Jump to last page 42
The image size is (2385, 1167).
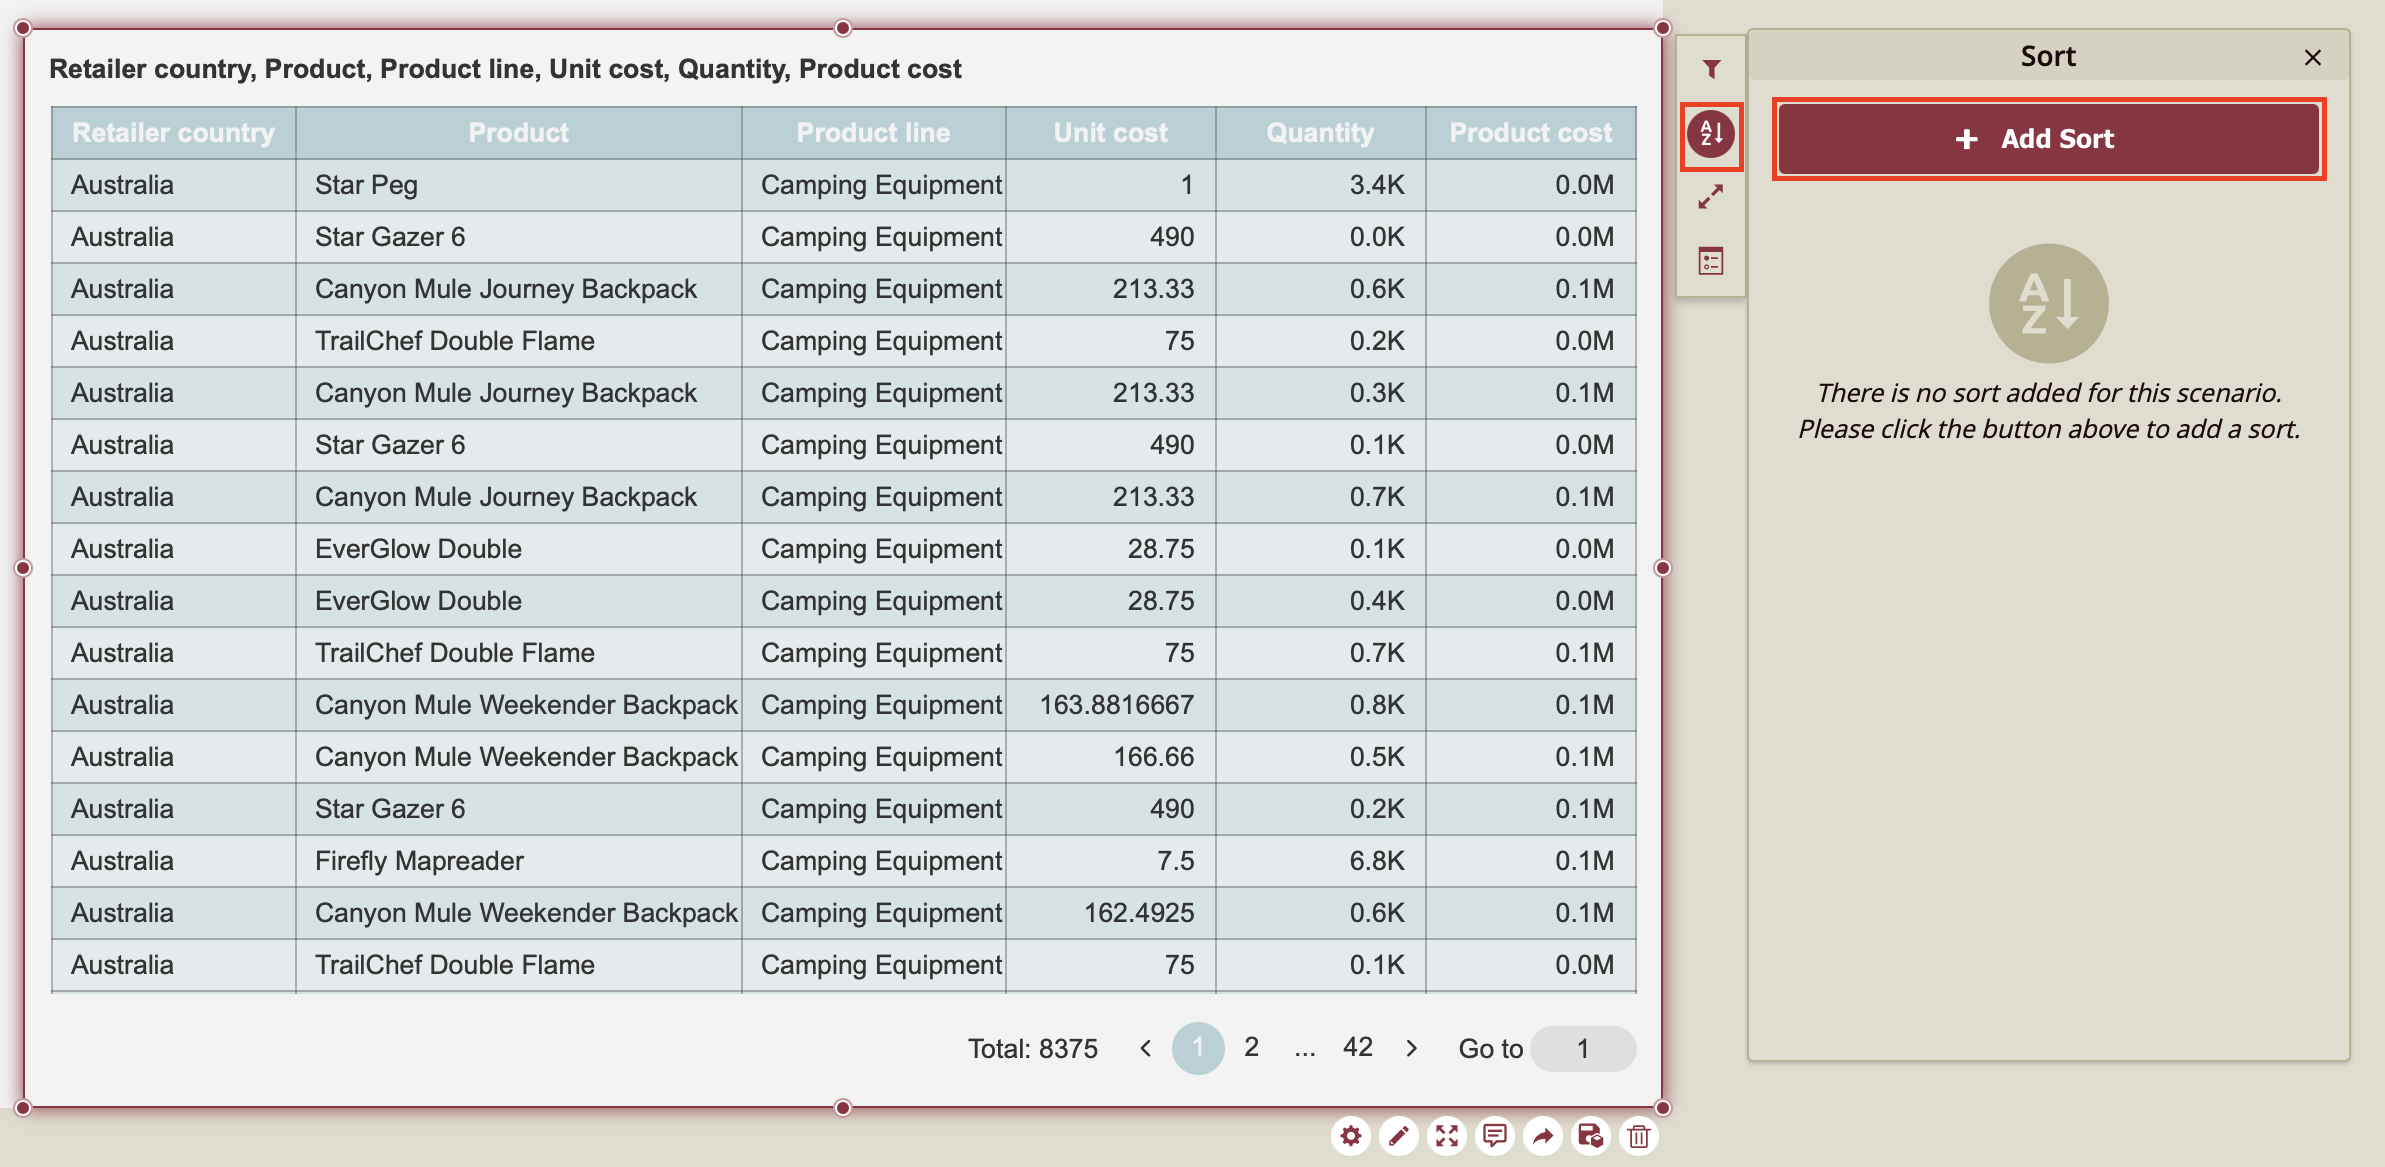(x=1357, y=1047)
